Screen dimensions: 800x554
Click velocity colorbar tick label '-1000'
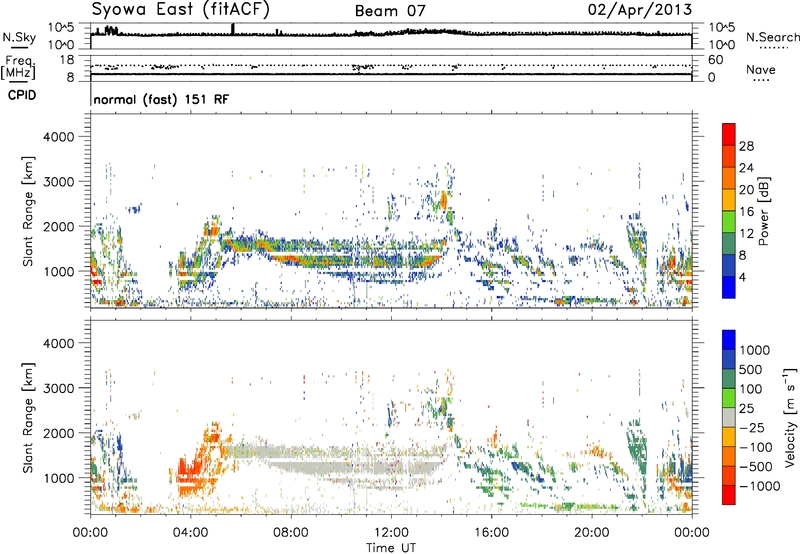point(759,486)
